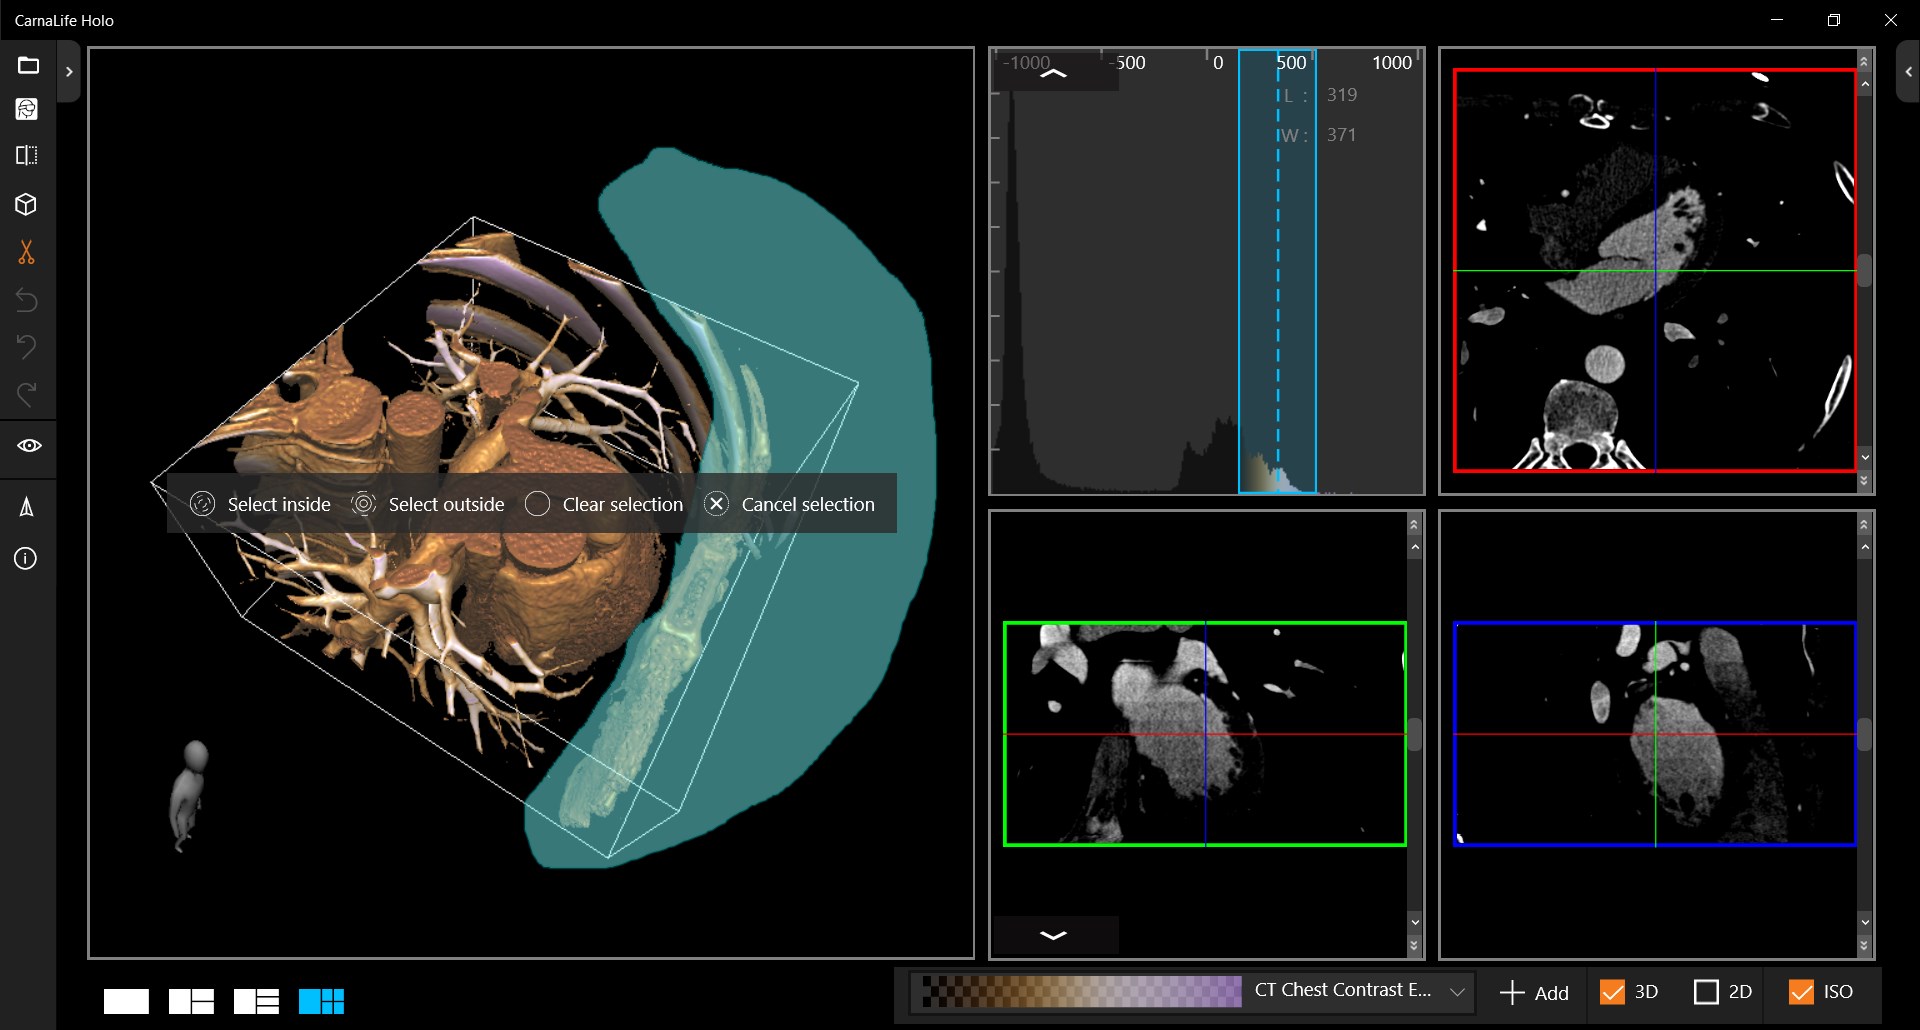Switch to layout with three side rows
The image size is (1920, 1030).
coord(256,1001)
